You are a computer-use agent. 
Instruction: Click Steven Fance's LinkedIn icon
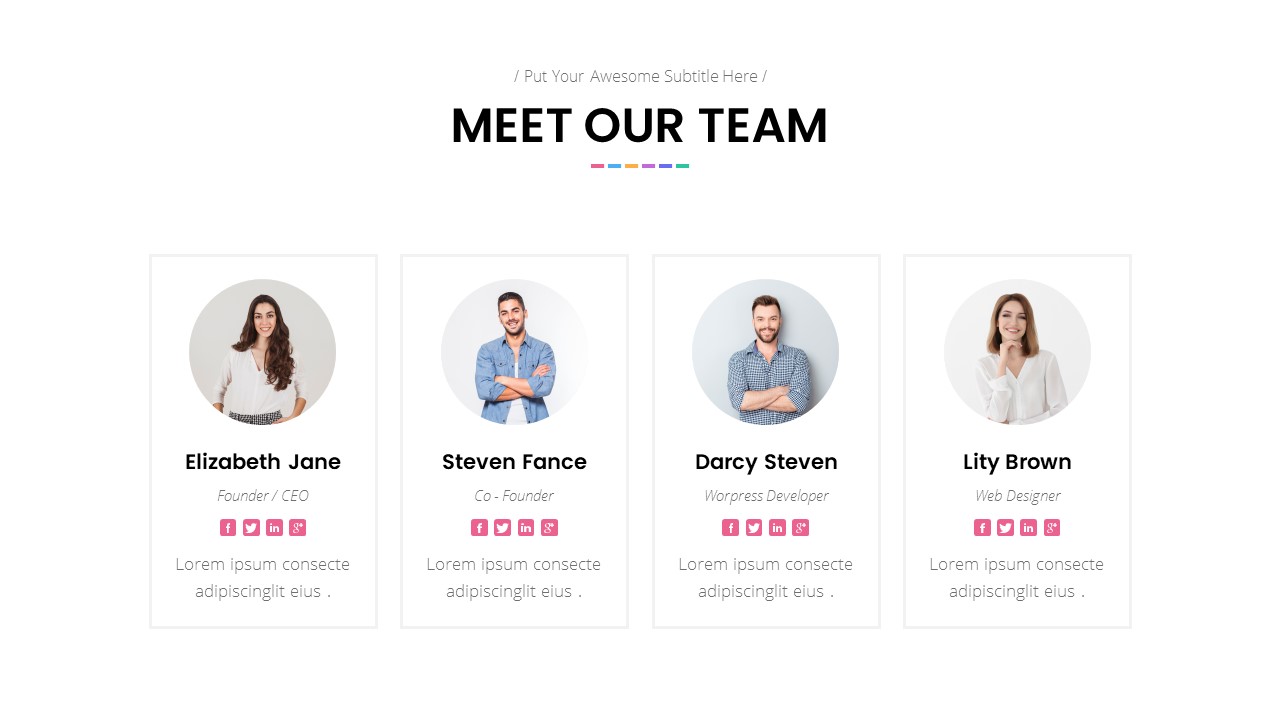click(526, 528)
